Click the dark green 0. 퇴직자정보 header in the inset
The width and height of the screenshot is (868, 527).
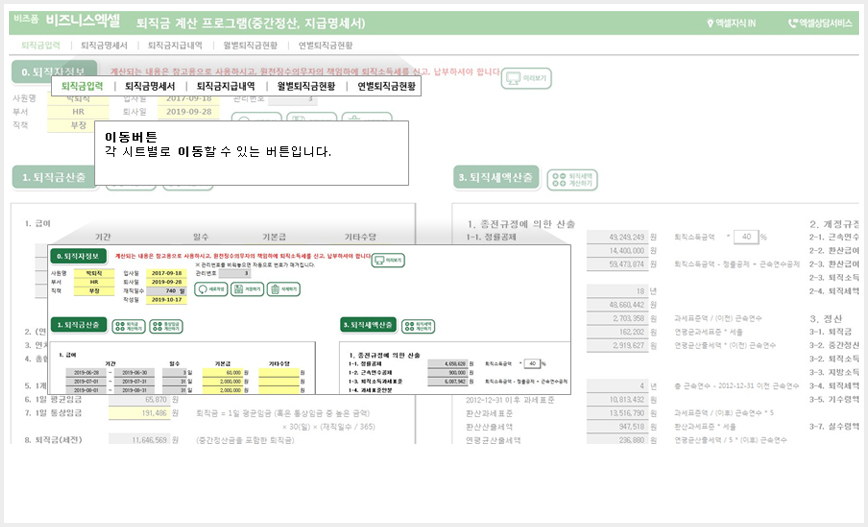click(x=78, y=256)
